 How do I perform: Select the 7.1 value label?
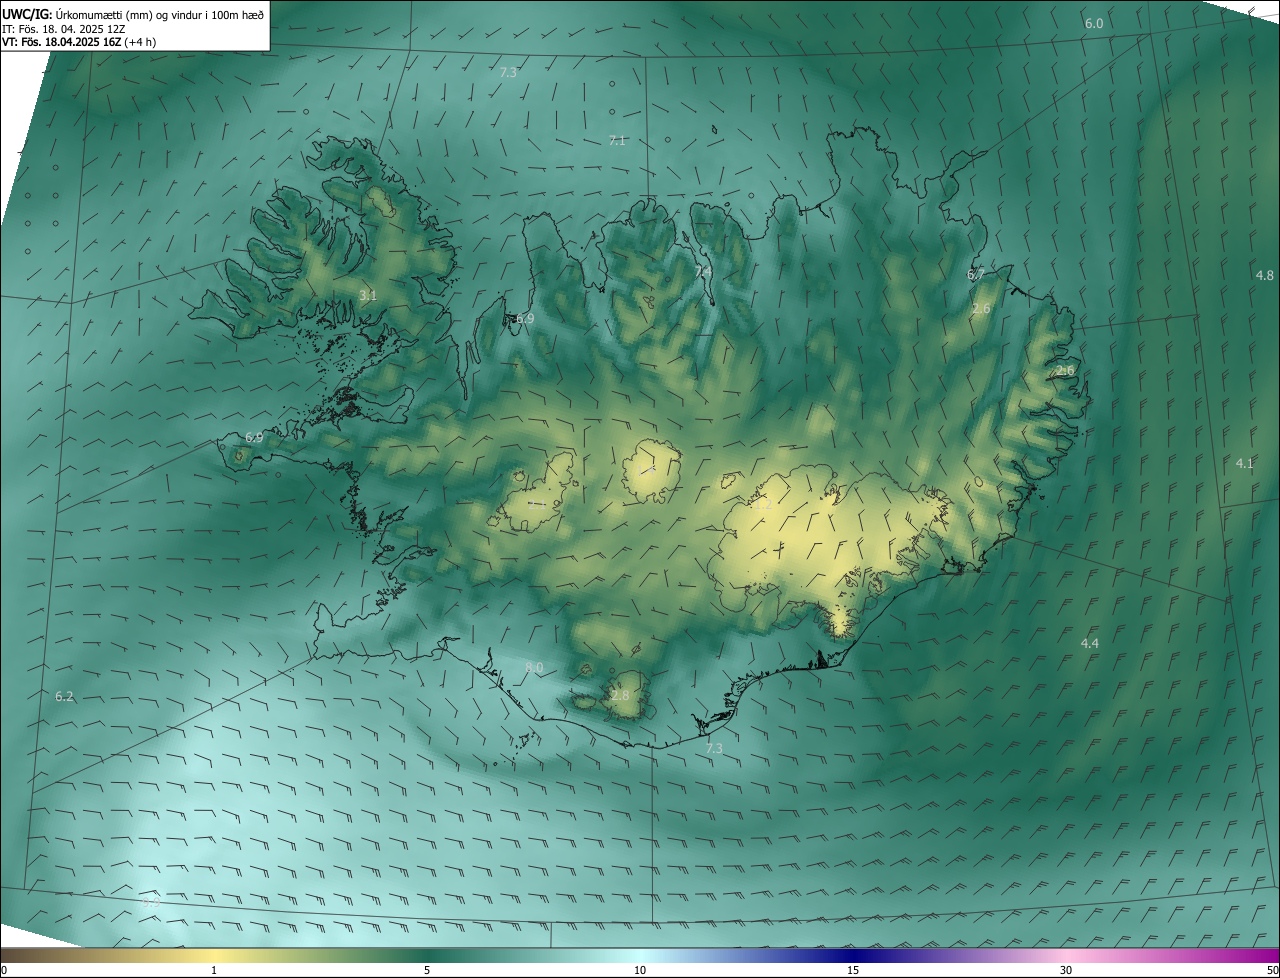pyautogui.click(x=617, y=140)
